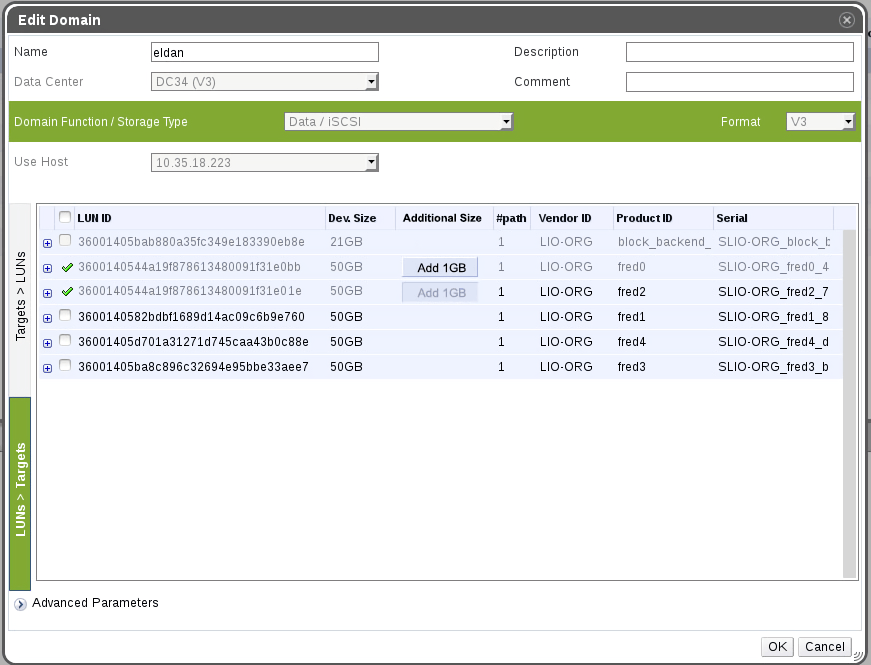This screenshot has height=665, width=871.
Task: Expand the plus icon for LUN ending 0bb
Action: (x=47, y=268)
